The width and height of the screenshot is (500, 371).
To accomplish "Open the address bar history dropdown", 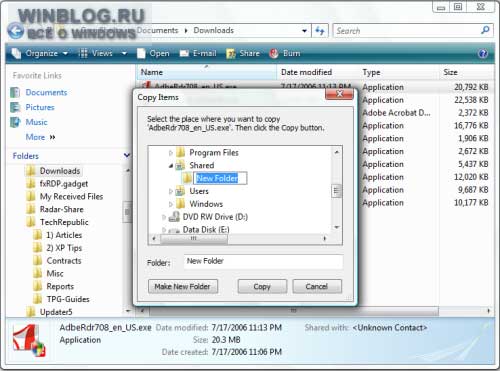I will click(304, 31).
